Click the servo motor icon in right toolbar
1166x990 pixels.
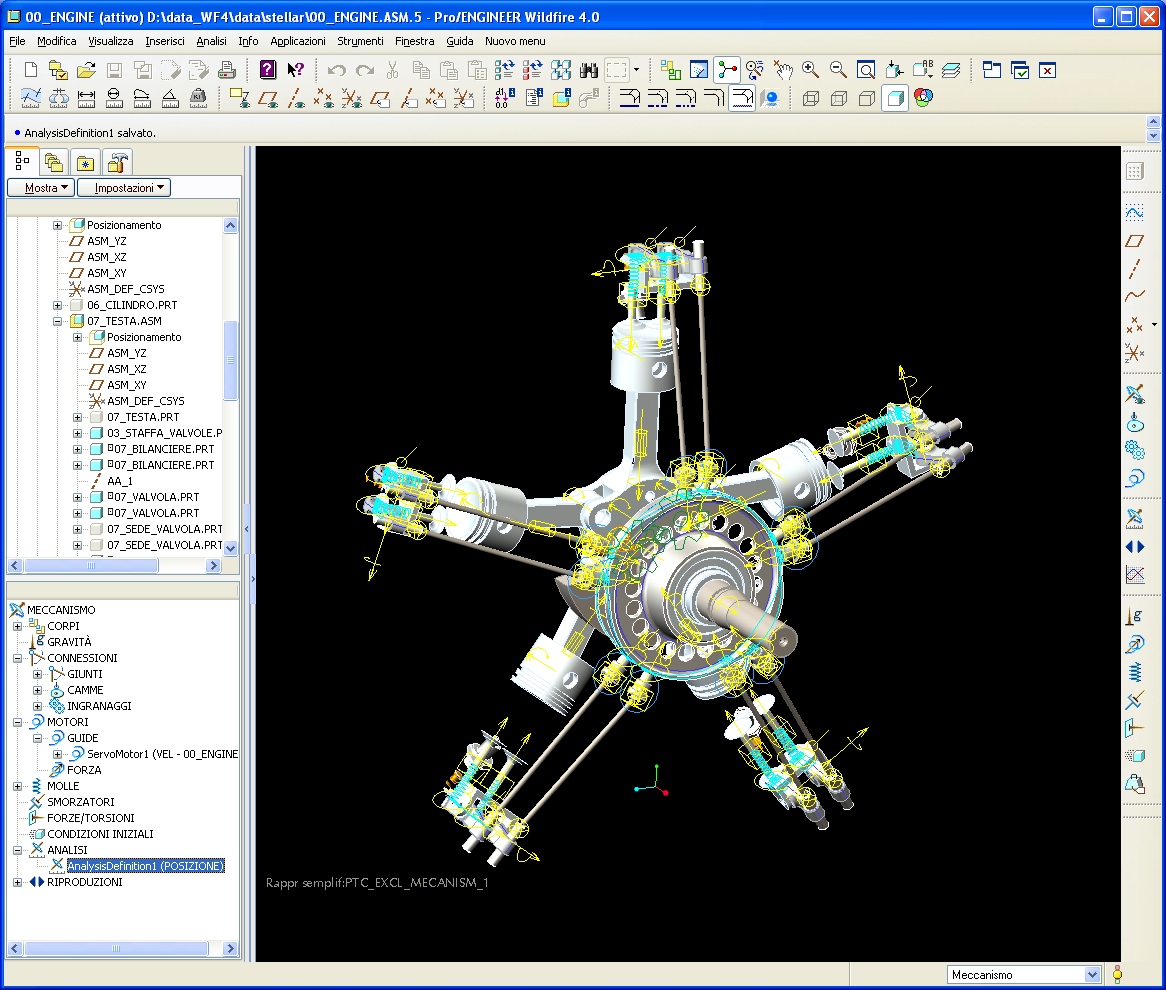click(x=1135, y=478)
